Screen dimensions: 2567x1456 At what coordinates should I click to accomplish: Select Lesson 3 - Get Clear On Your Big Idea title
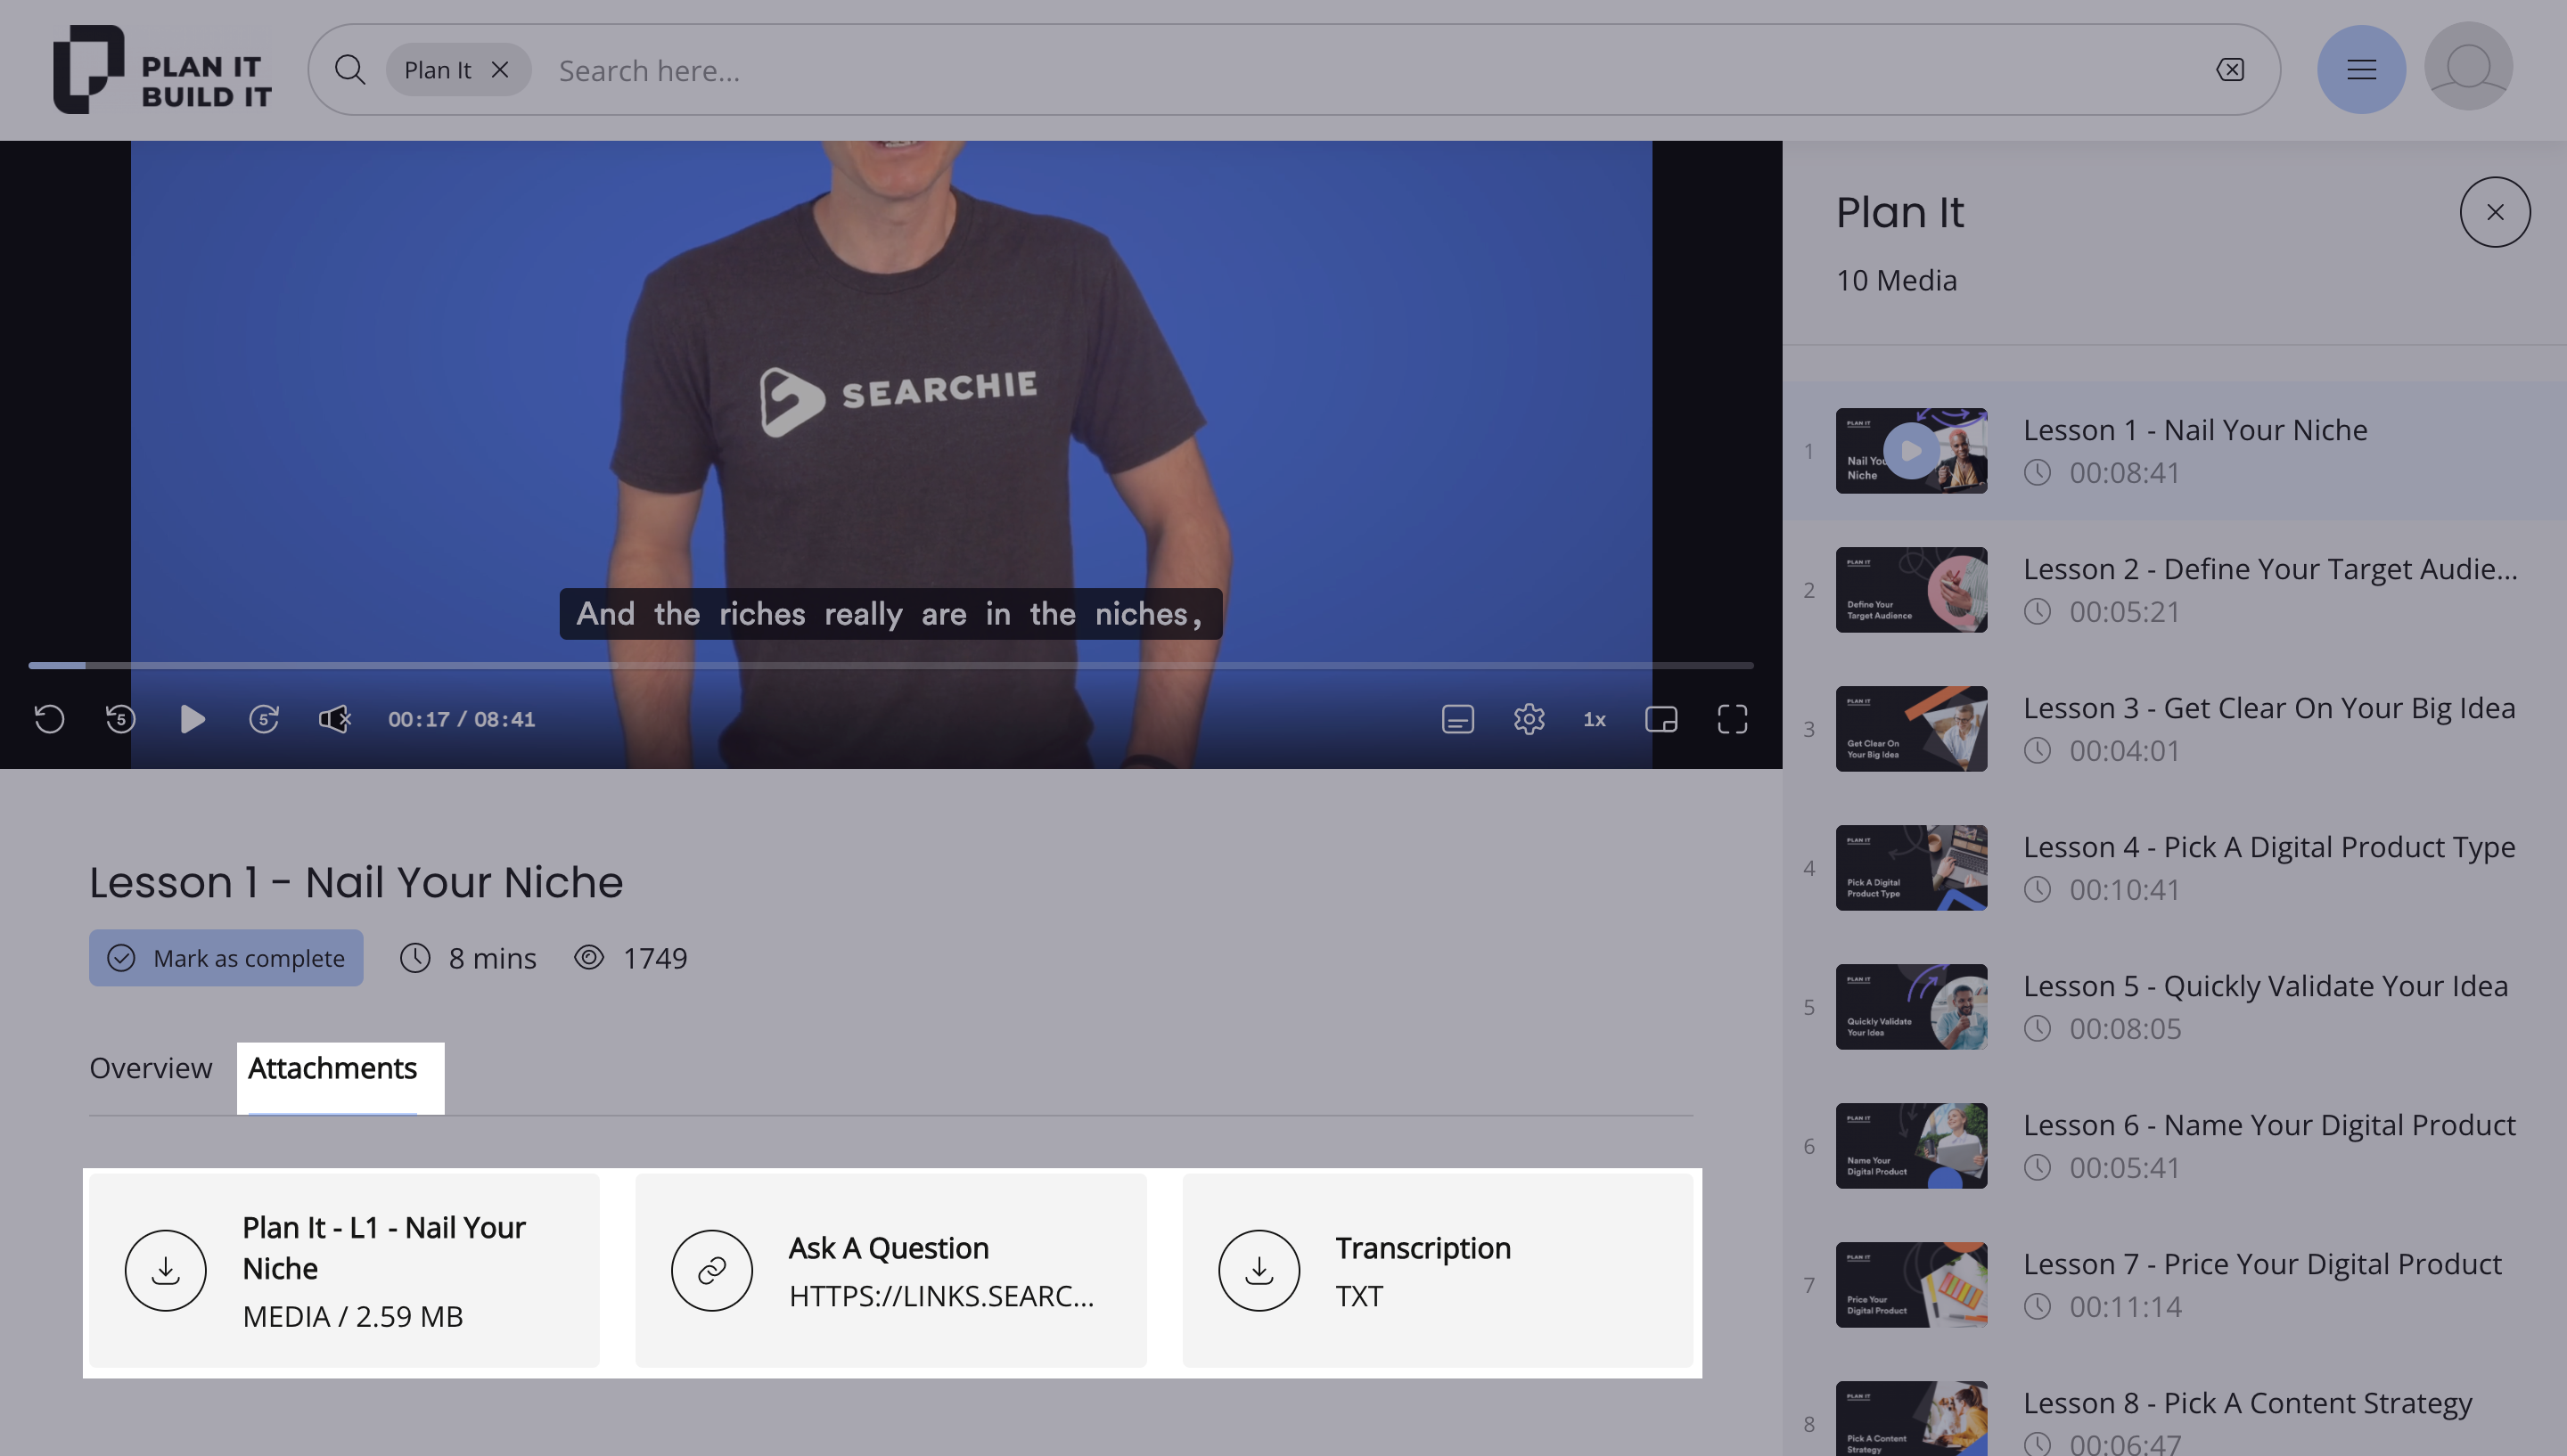point(2269,708)
